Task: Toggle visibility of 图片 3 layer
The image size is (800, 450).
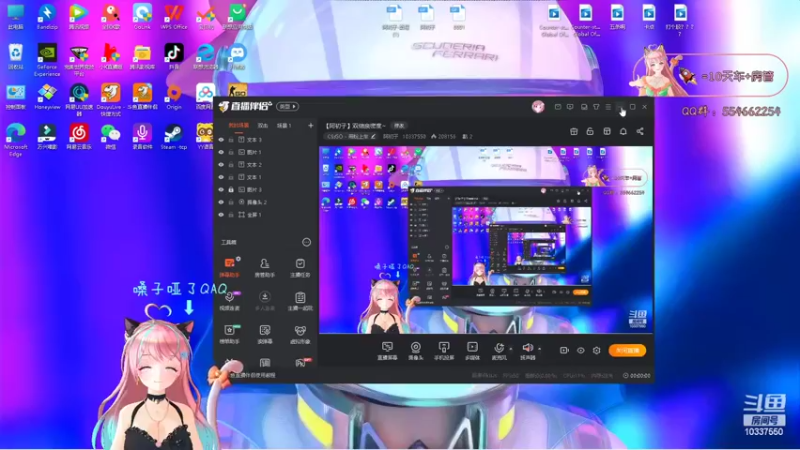Action: [221, 190]
